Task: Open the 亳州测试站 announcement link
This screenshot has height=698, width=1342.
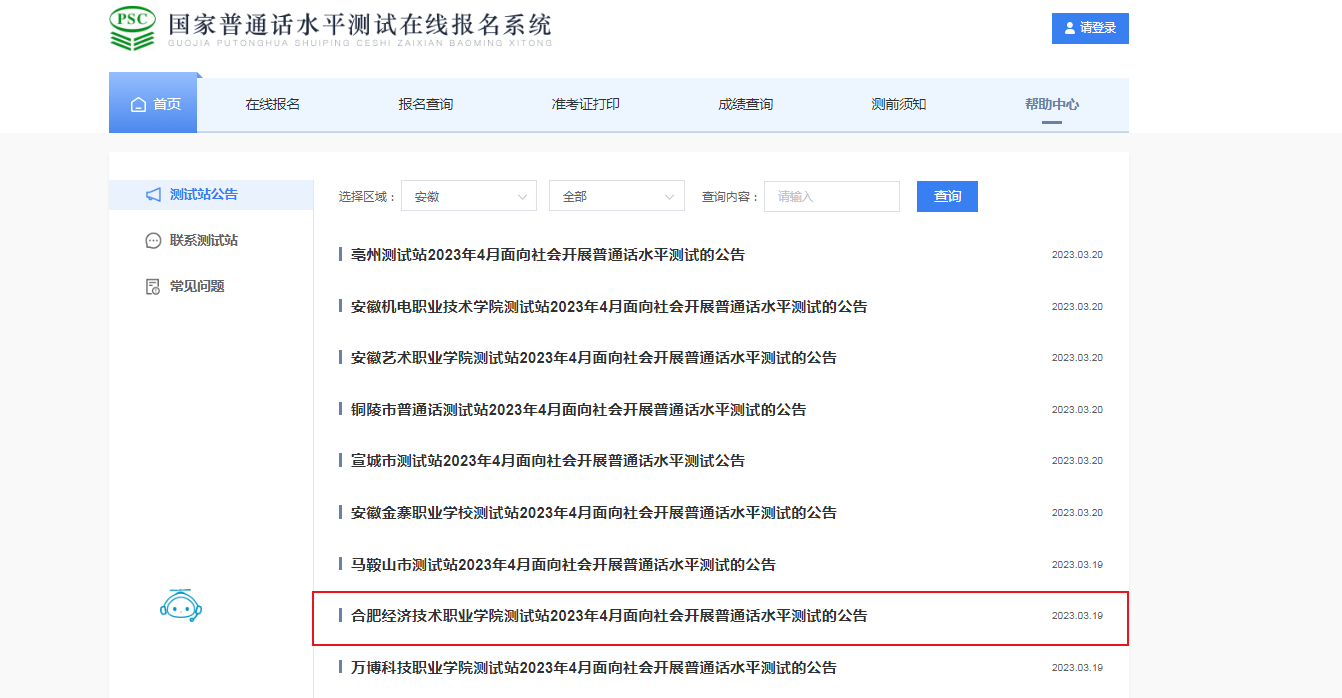Action: [x=548, y=255]
